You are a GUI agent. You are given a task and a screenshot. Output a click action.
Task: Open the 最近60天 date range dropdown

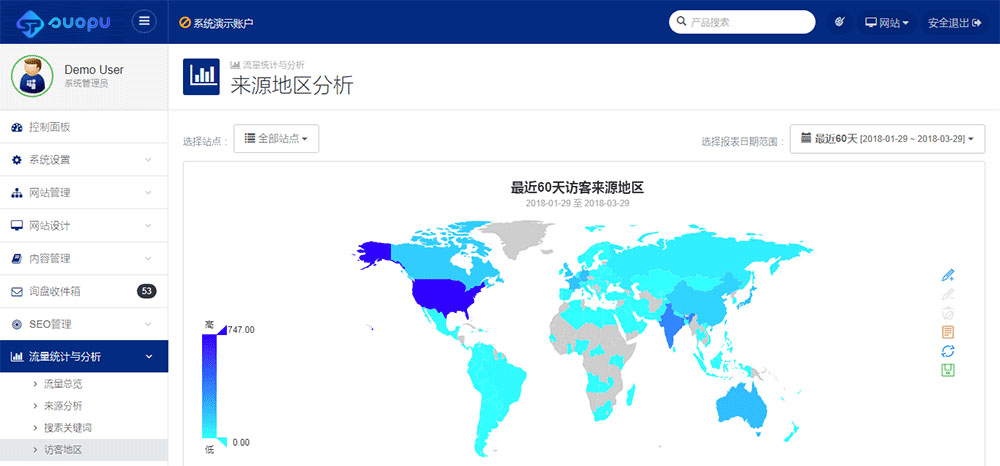887,138
